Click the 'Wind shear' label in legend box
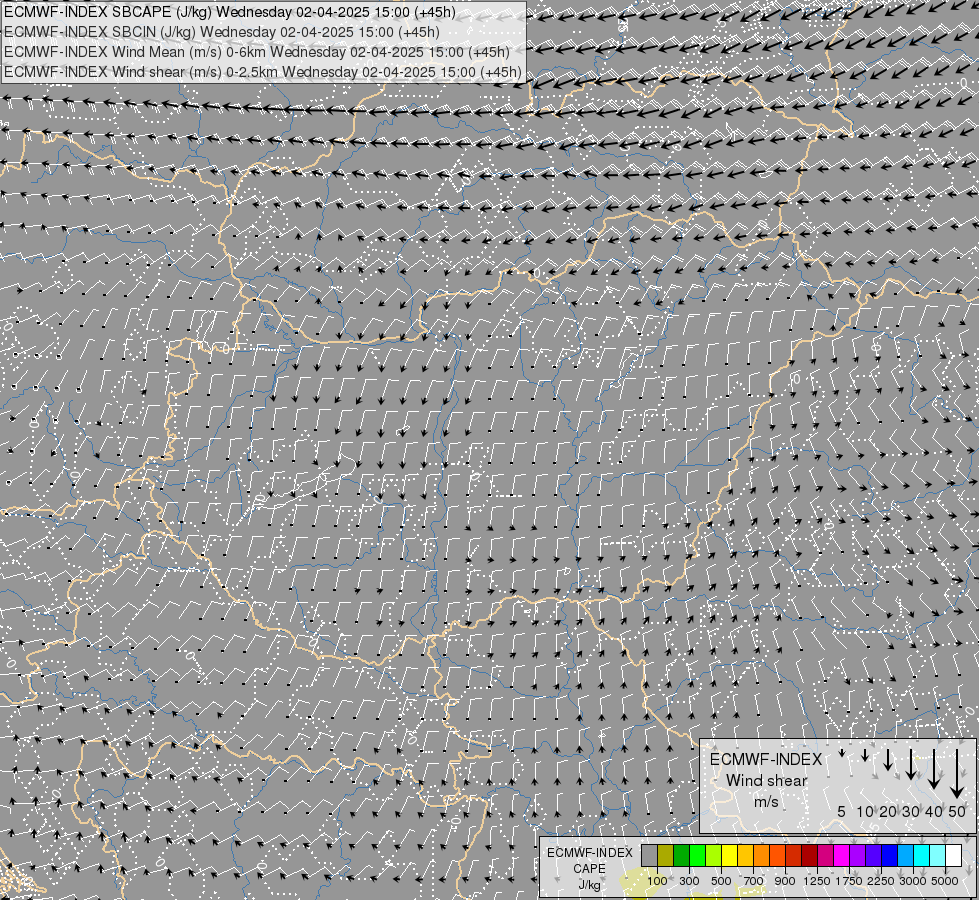The image size is (979, 900). click(x=766, y=781)
